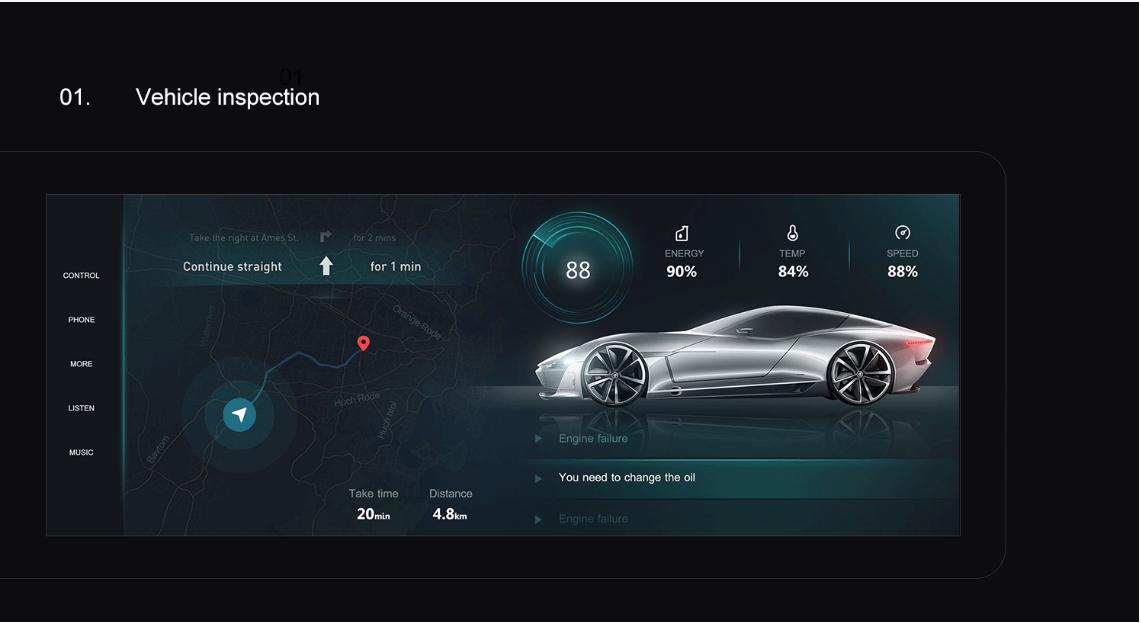Tap the current location navigation arrow
The image size is (1141, 623).
tap(239, 415)
